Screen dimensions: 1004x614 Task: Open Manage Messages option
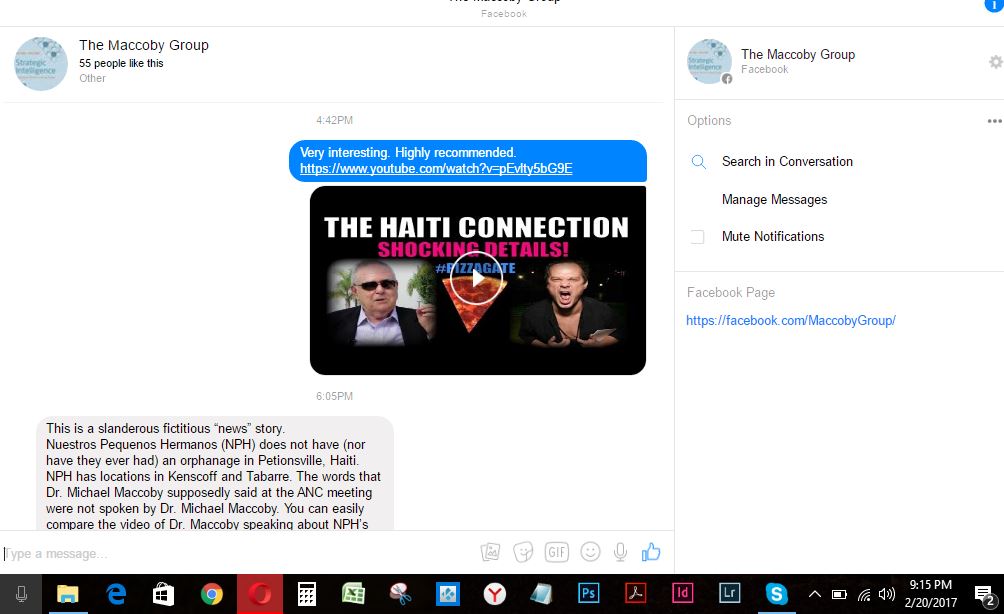pos(774,200)
